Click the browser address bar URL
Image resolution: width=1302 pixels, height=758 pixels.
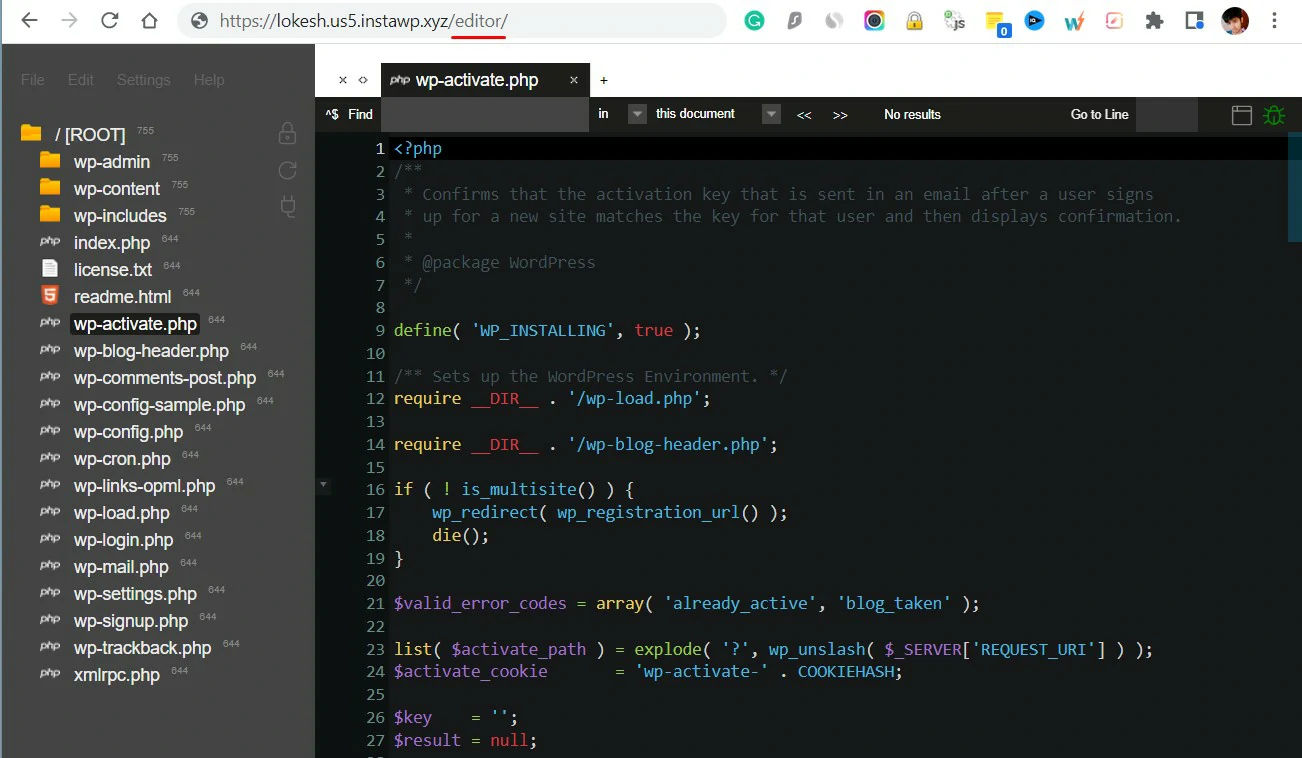pyautogui.click(x=364, y=20)
